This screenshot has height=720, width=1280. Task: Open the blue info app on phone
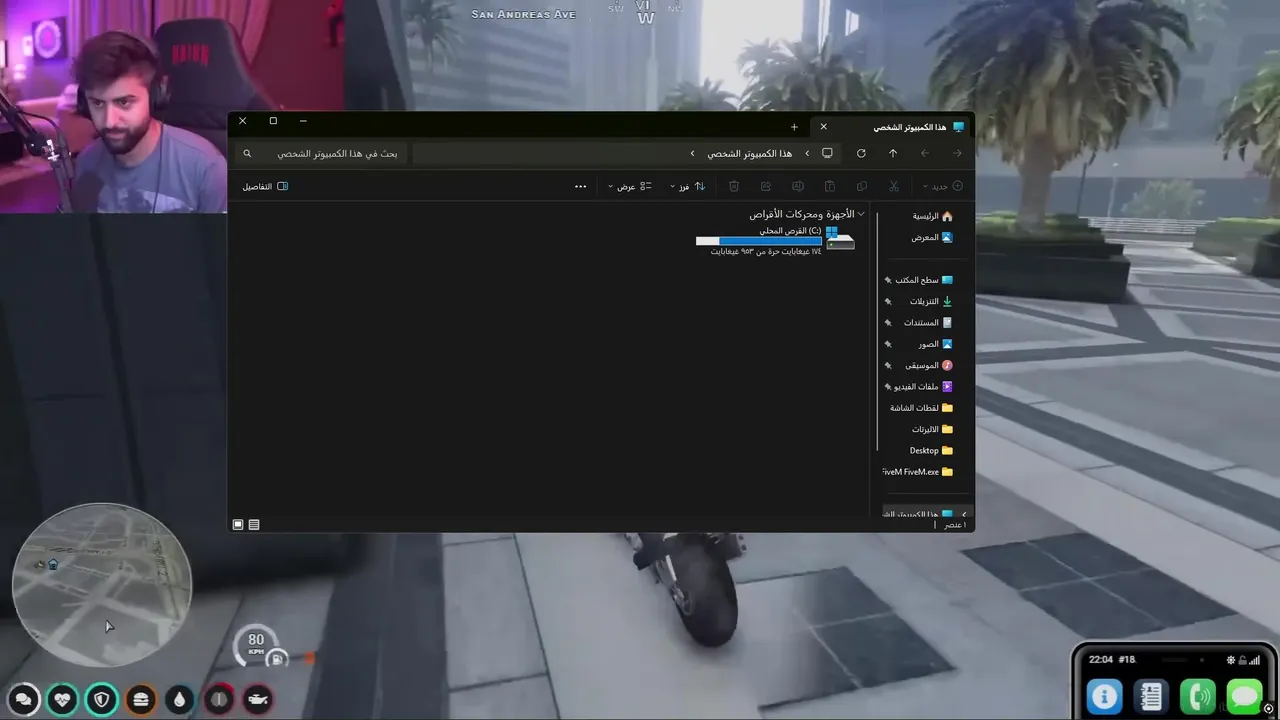pos(1104,696)
